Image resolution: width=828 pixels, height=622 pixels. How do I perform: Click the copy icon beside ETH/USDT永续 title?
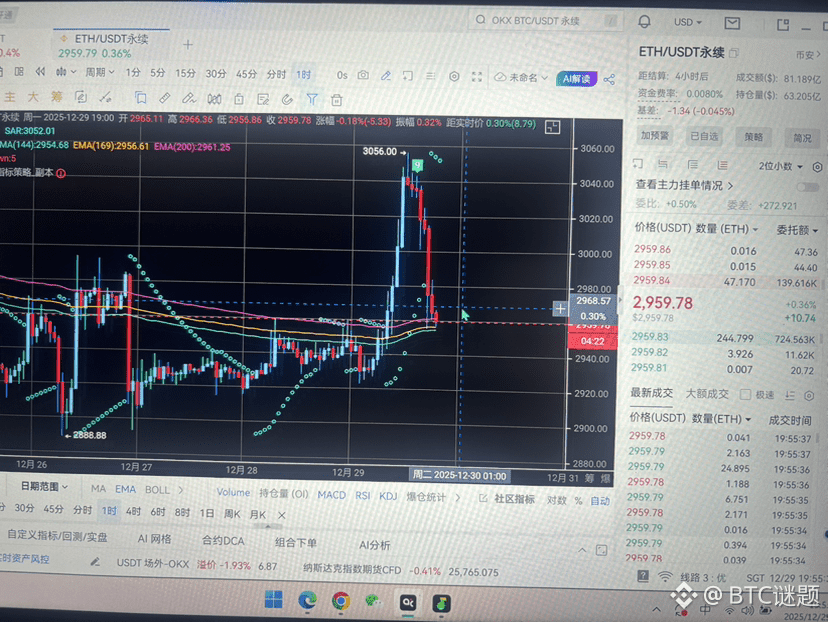coord(733,53)
